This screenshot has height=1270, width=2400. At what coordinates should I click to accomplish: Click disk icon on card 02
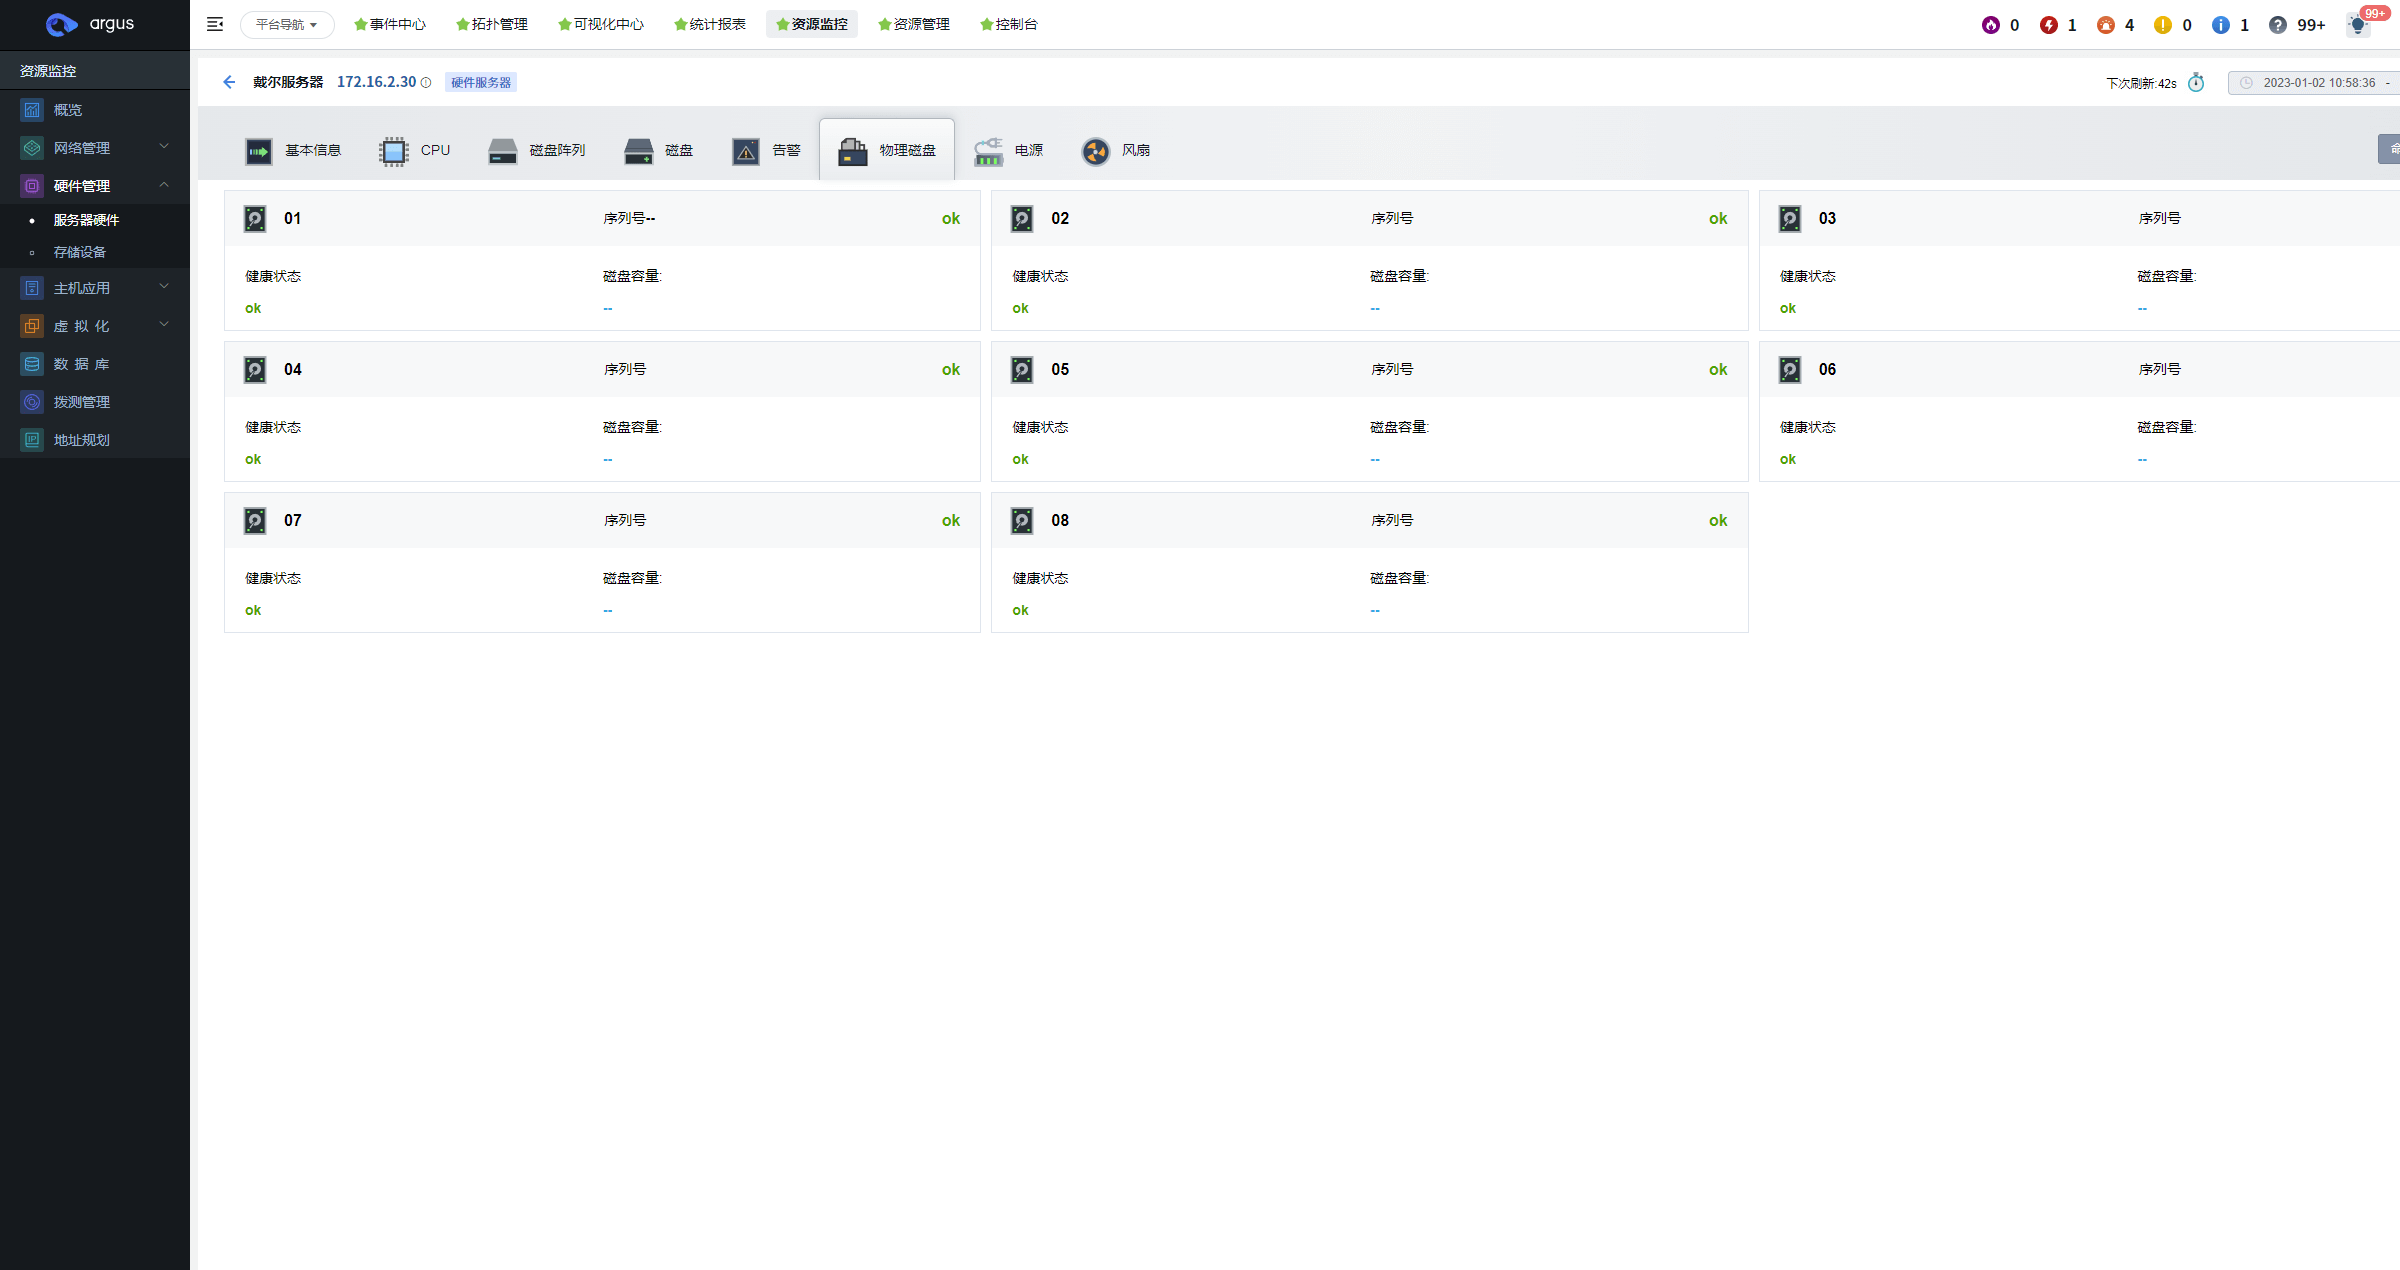pyautogui.click(x=1022, y=219)
